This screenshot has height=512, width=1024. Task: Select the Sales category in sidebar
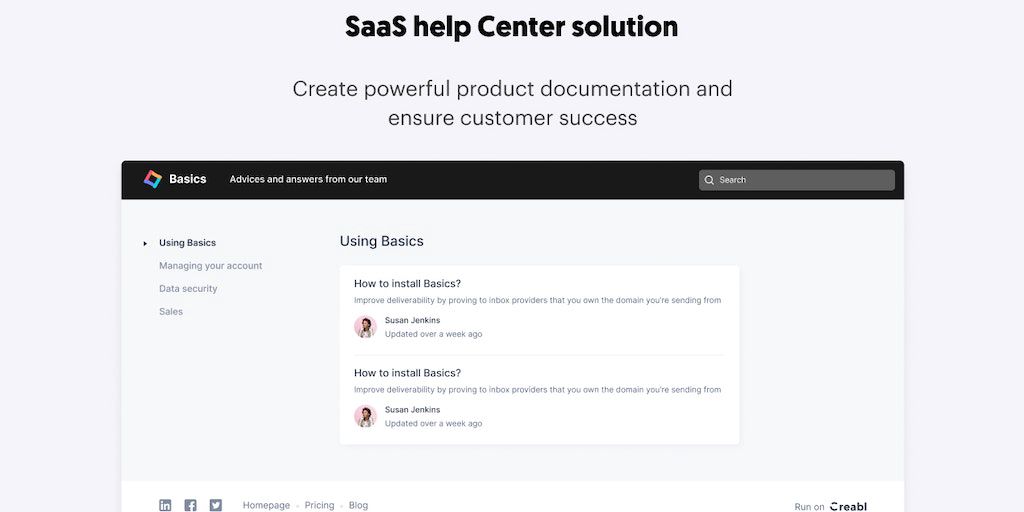pyautogui.click(x=171, y=312)
